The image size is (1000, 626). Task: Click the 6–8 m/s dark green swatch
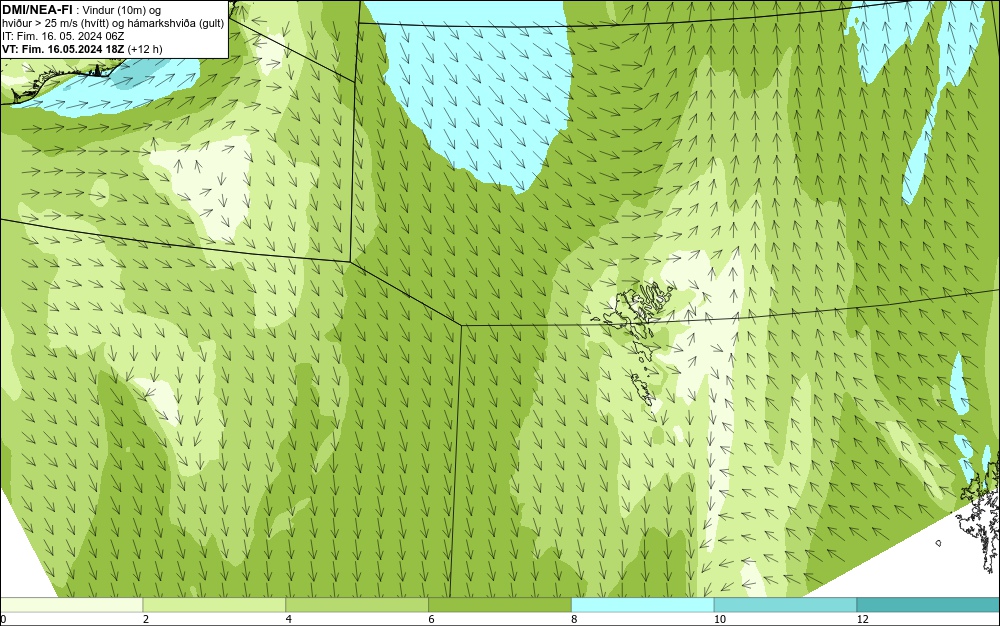[500, 605]
